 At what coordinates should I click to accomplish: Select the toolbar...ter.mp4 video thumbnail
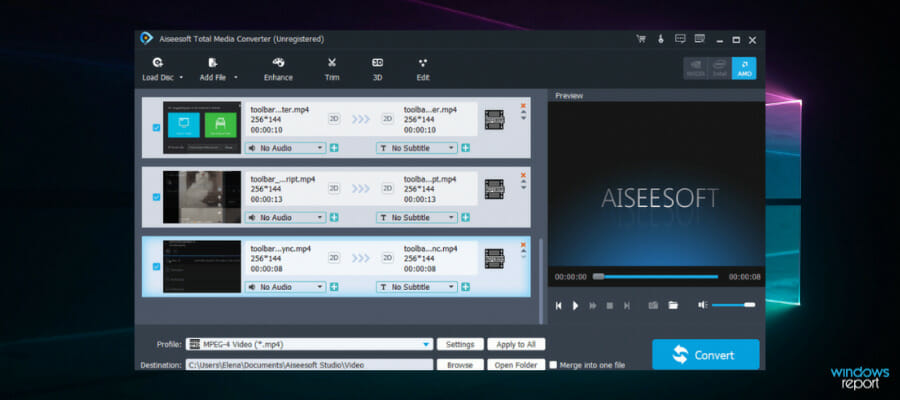202,127
